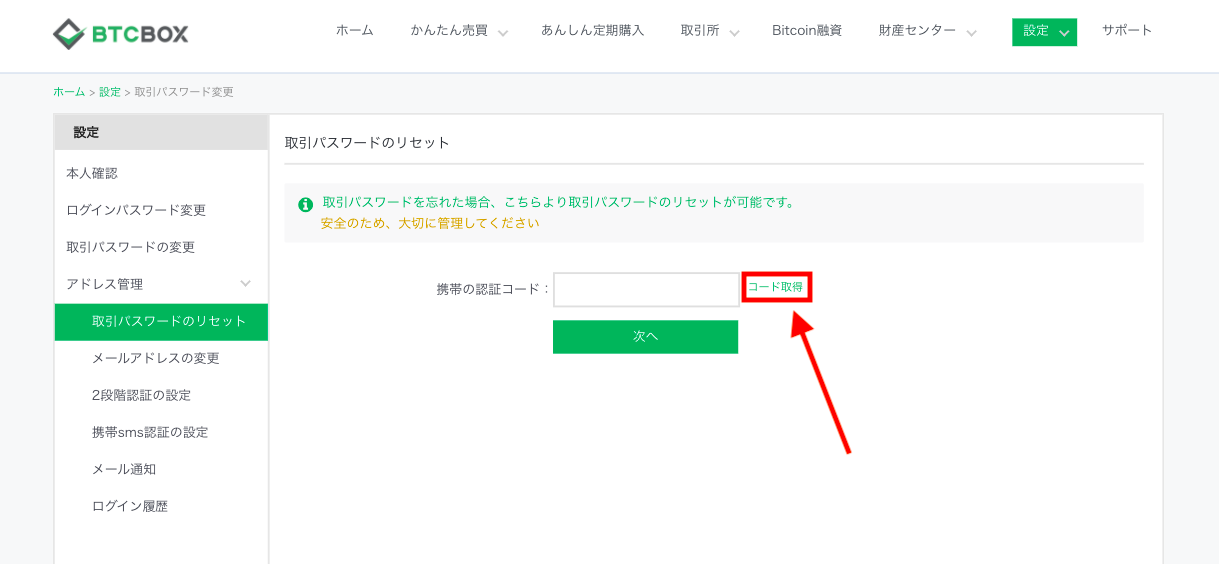Click the 取引パスワードのリセット page heading
Viewport: 1219px width, 564px height.
[x=367, y=143]
